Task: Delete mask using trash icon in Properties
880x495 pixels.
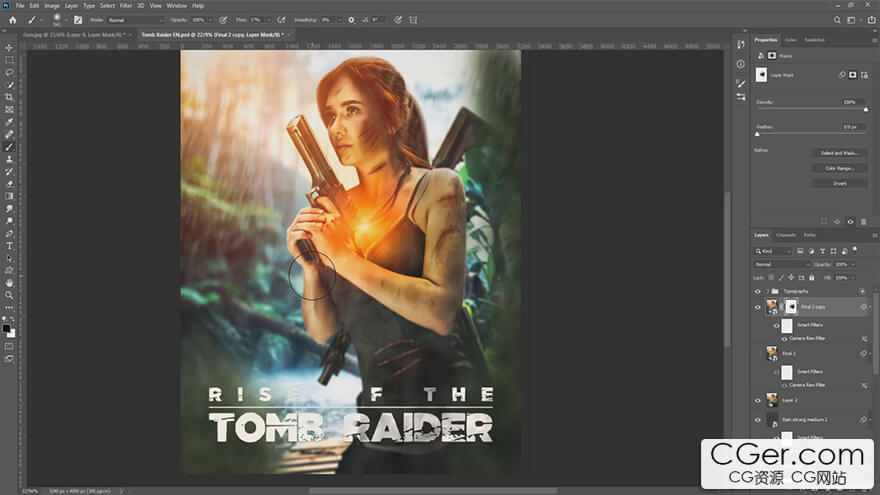Action: [x=864, y=221]
